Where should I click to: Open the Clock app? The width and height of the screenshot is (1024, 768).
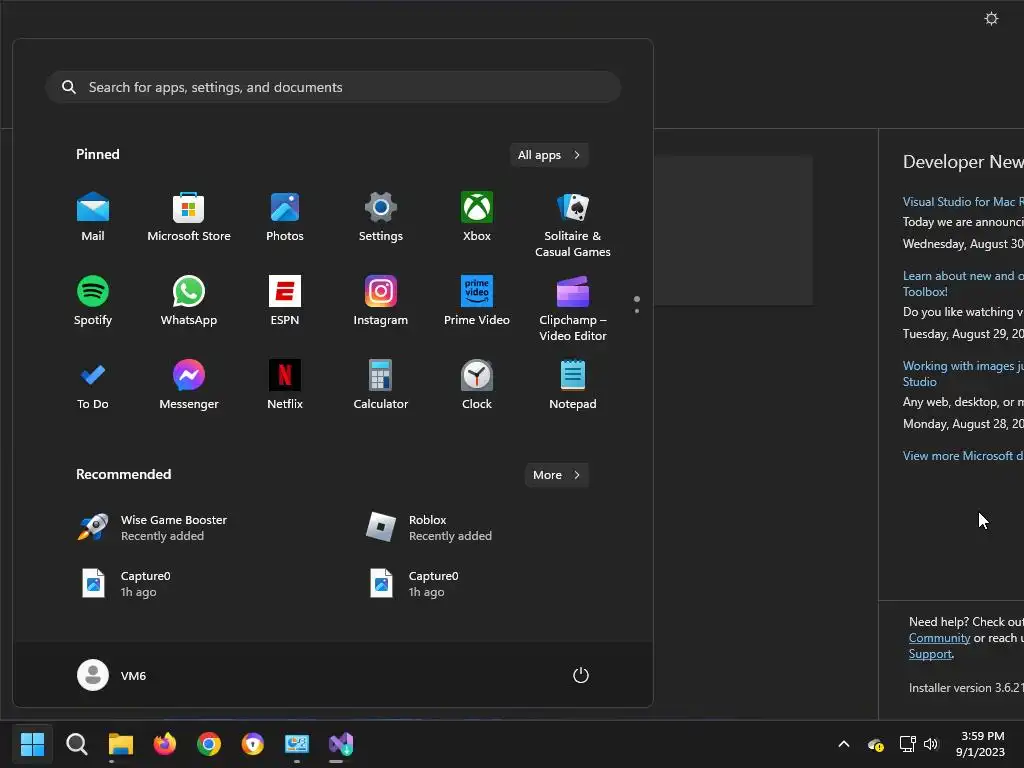(477, 385)
